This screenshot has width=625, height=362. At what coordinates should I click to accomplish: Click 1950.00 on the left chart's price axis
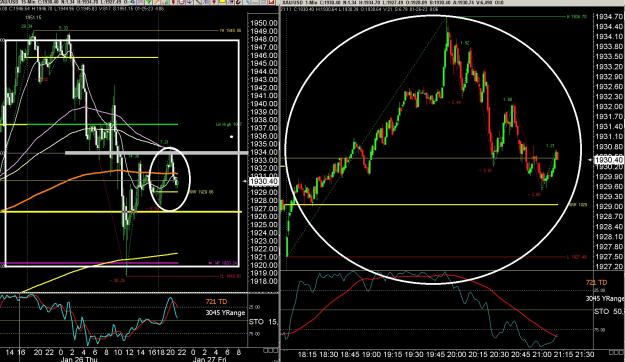coord(264,23)
